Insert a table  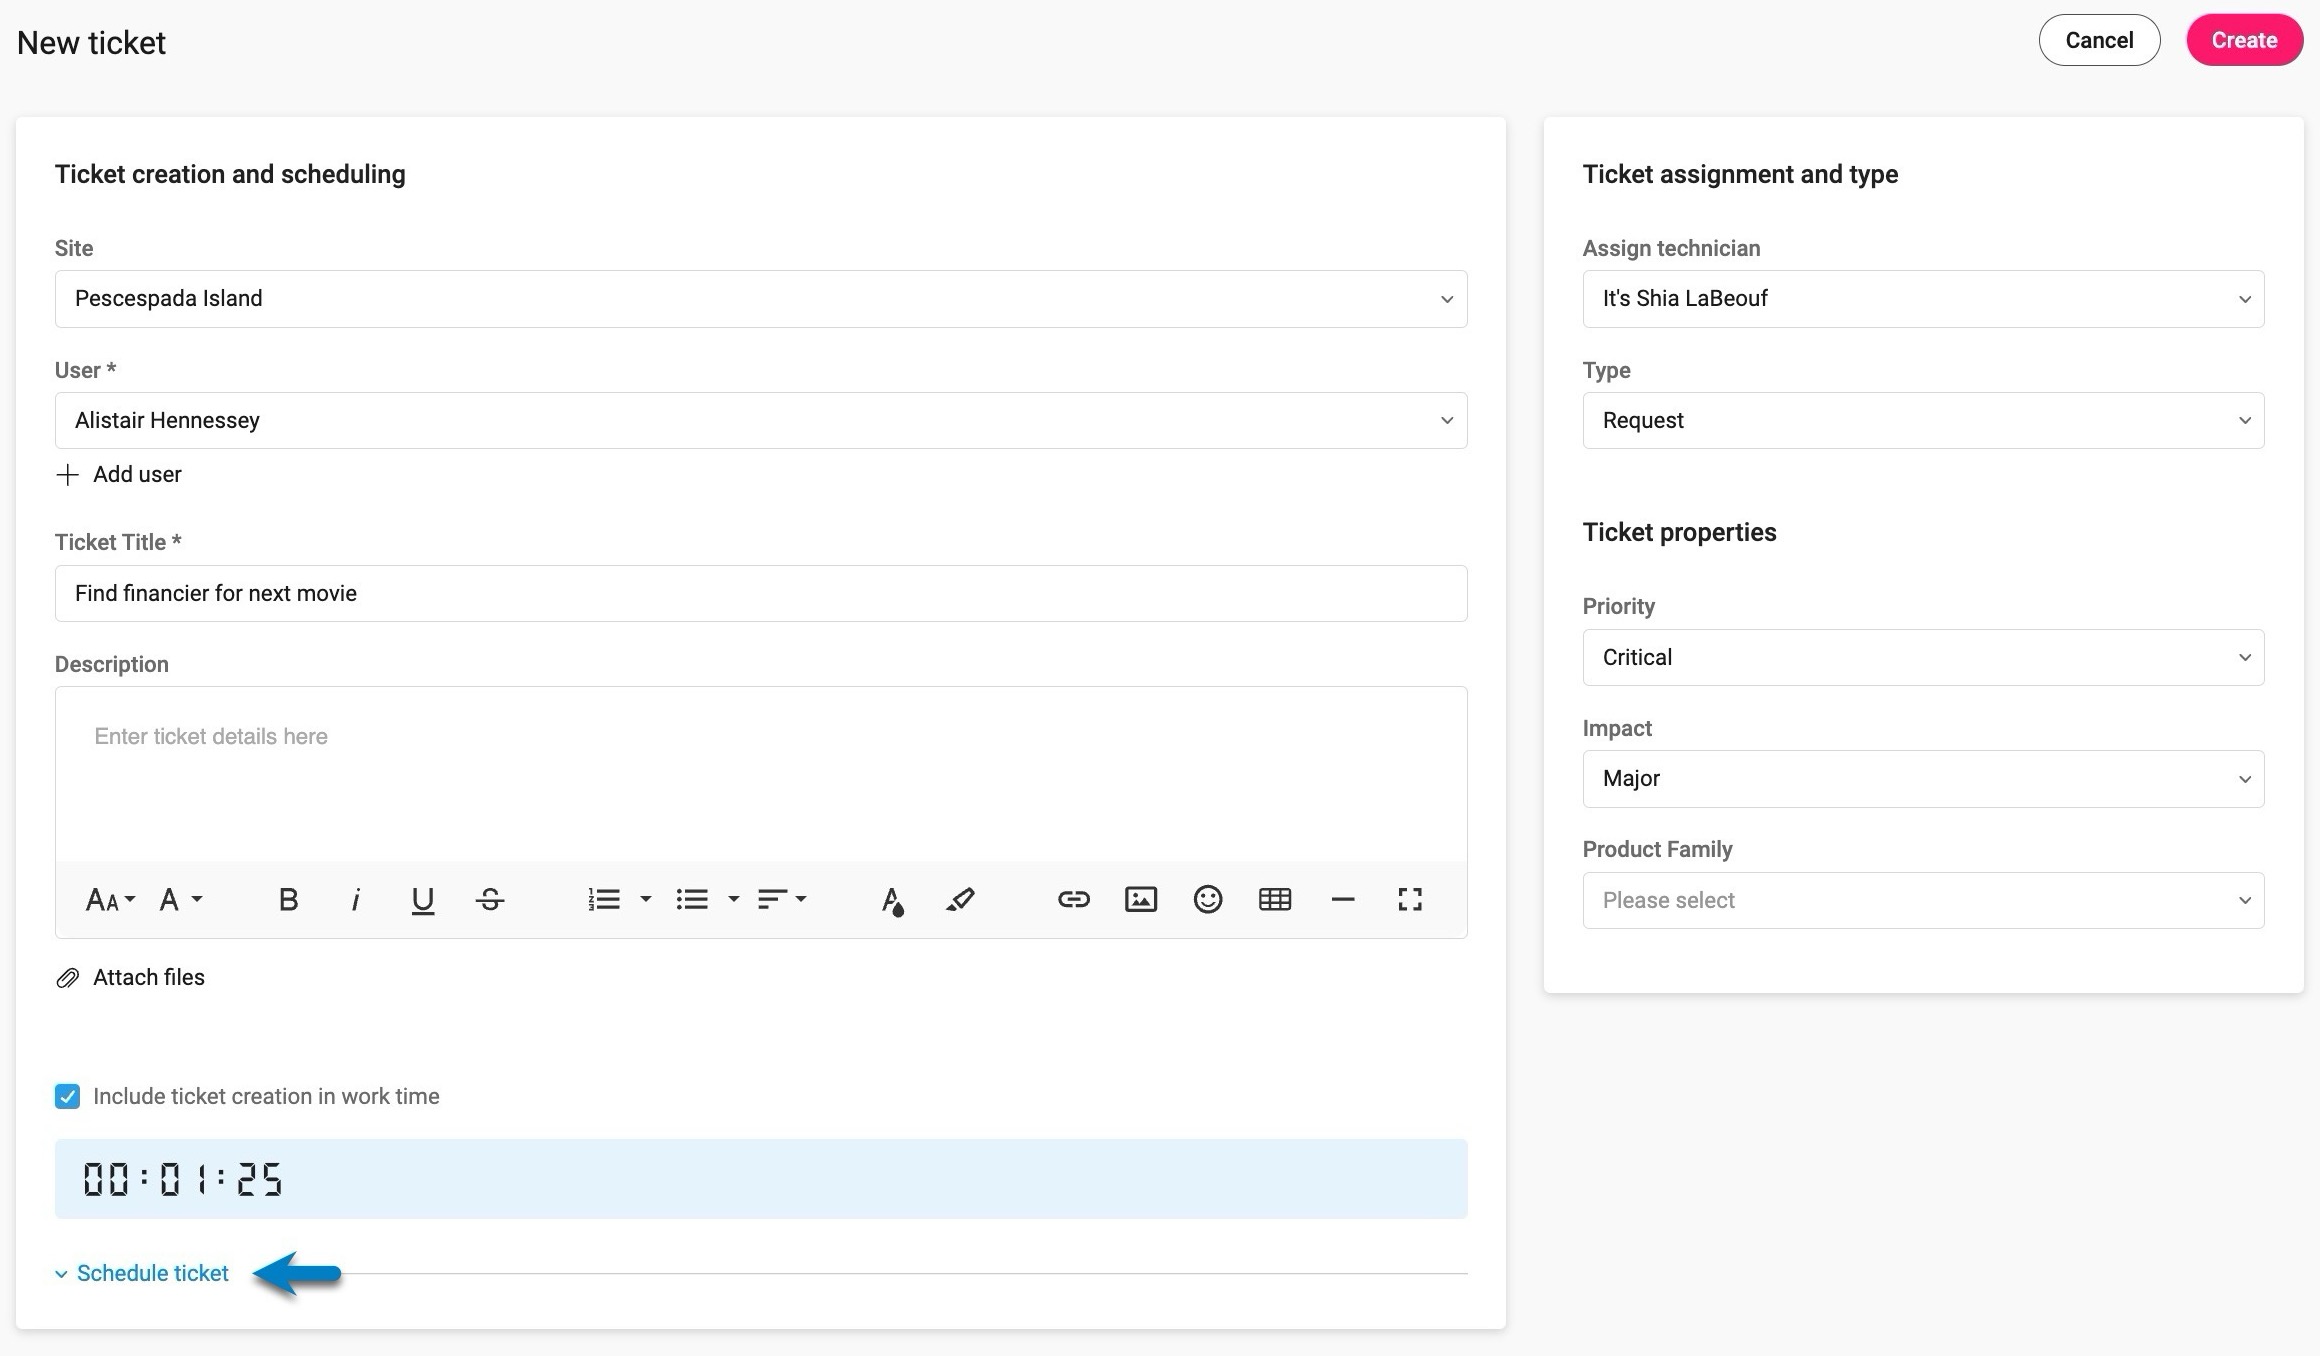(x=1275, y=900)
